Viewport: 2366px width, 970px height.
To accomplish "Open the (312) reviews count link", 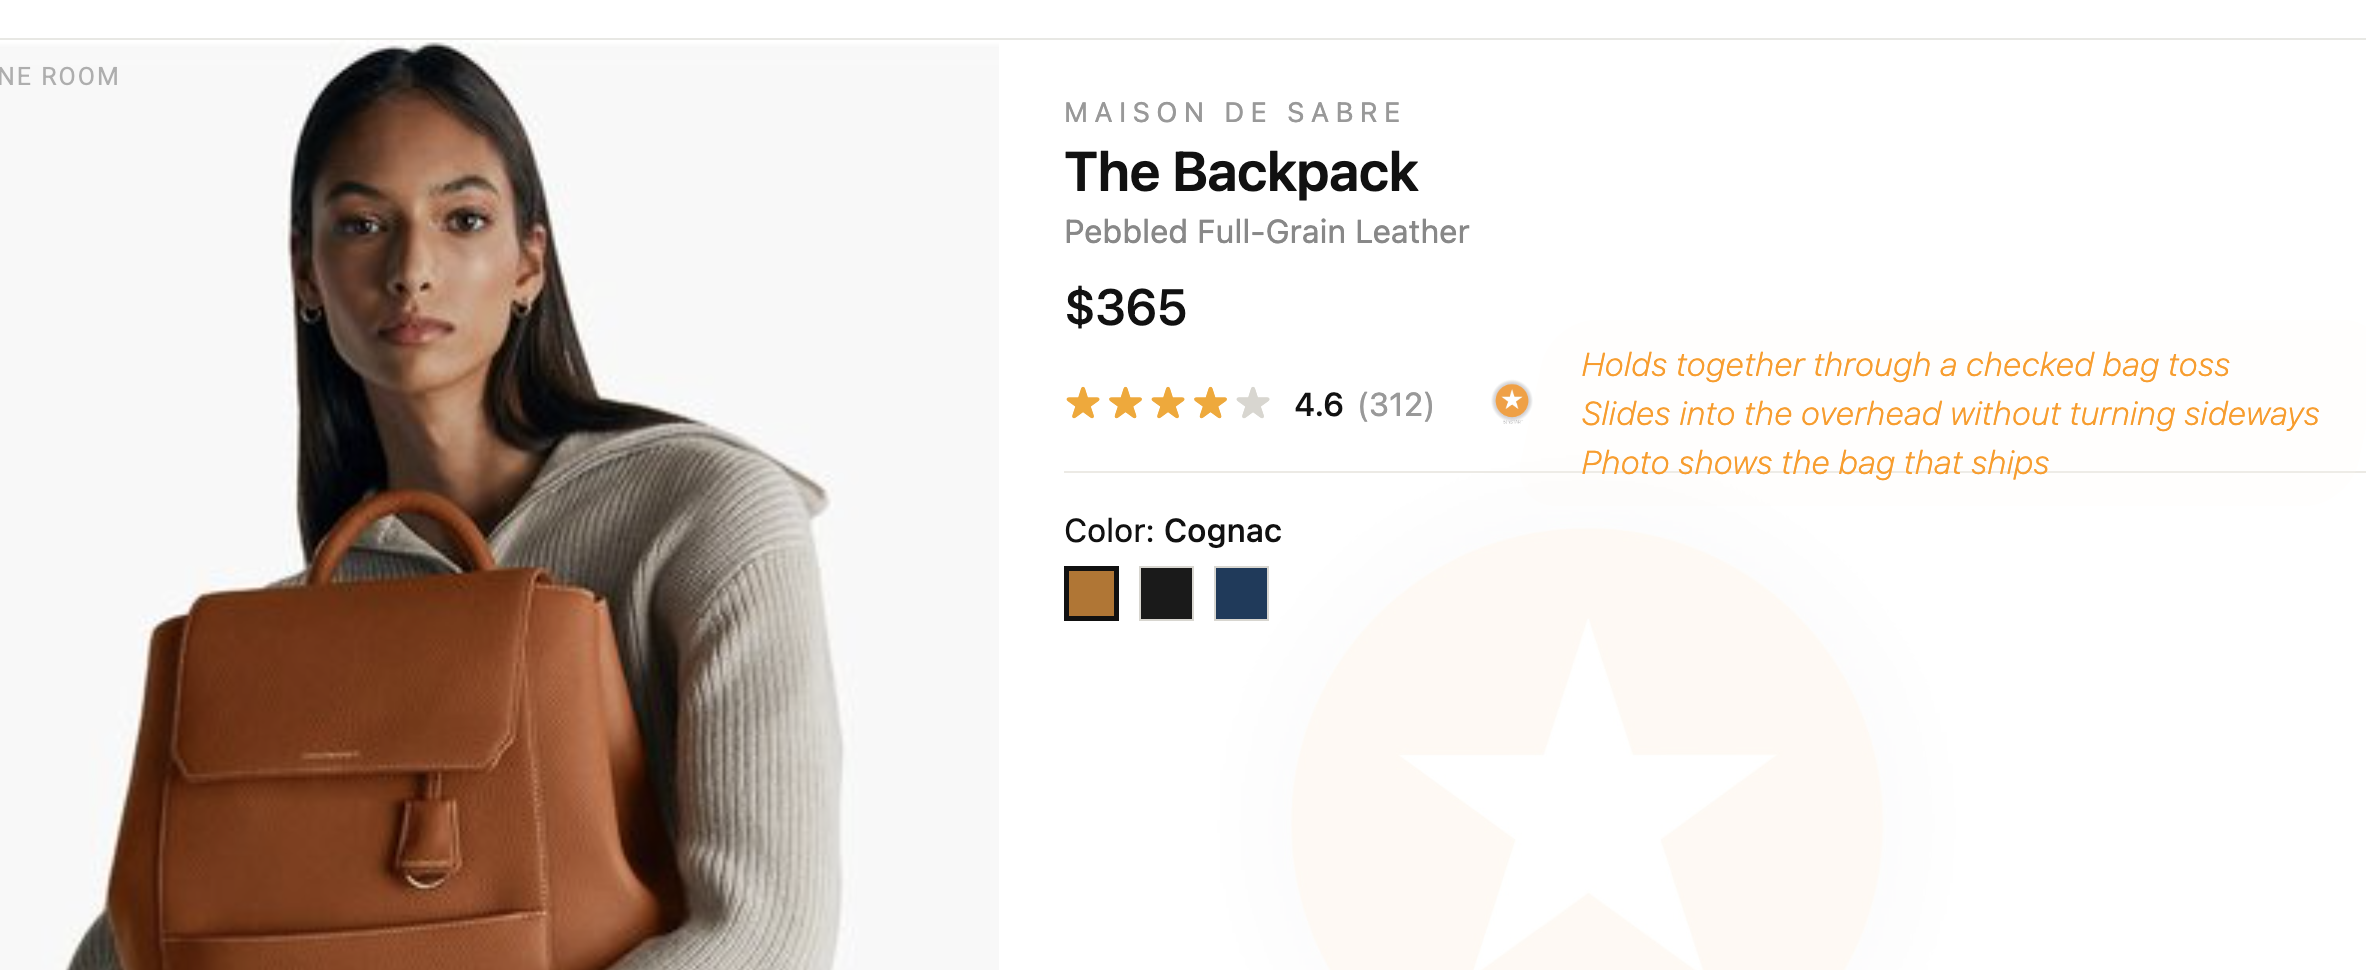I will (x=1395, y=405).
